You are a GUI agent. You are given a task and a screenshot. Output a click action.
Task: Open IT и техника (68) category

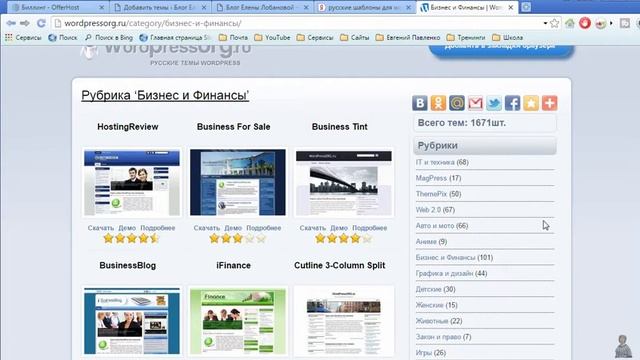442,162
